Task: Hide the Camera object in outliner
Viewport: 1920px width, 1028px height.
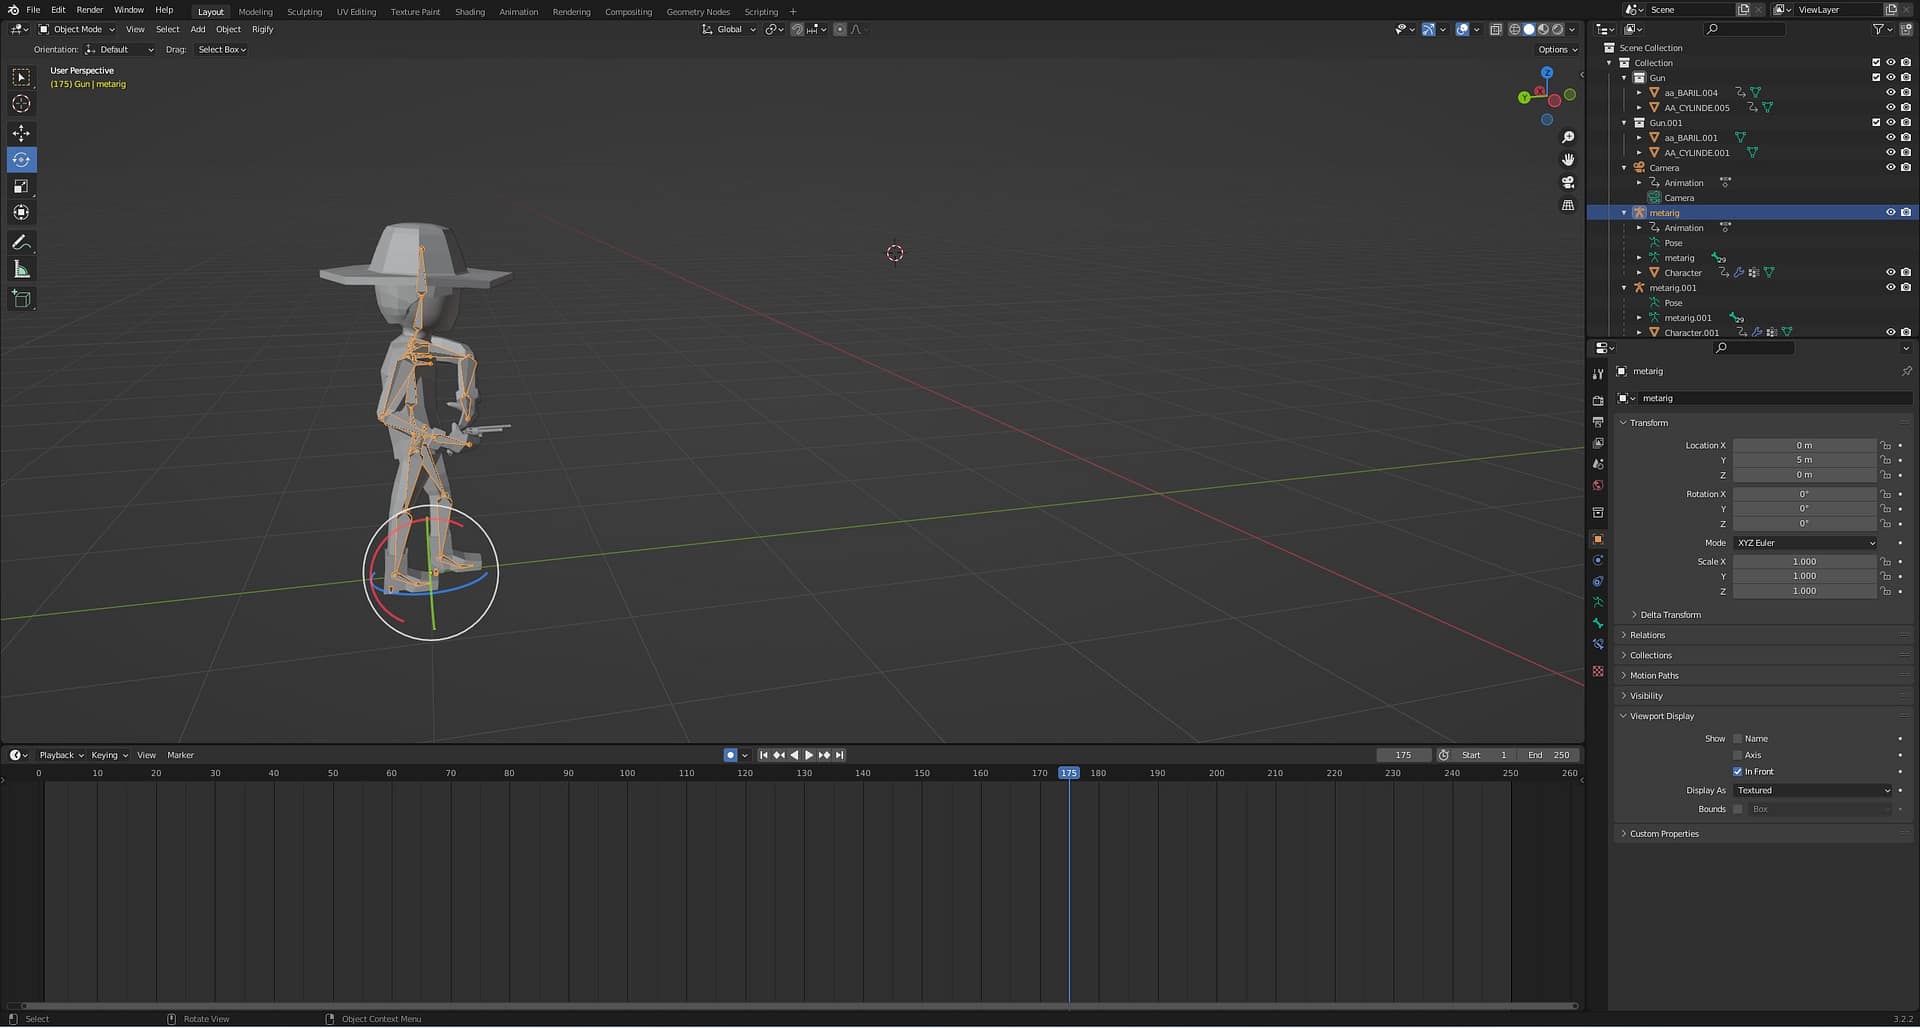Action: pos(1890,168)
